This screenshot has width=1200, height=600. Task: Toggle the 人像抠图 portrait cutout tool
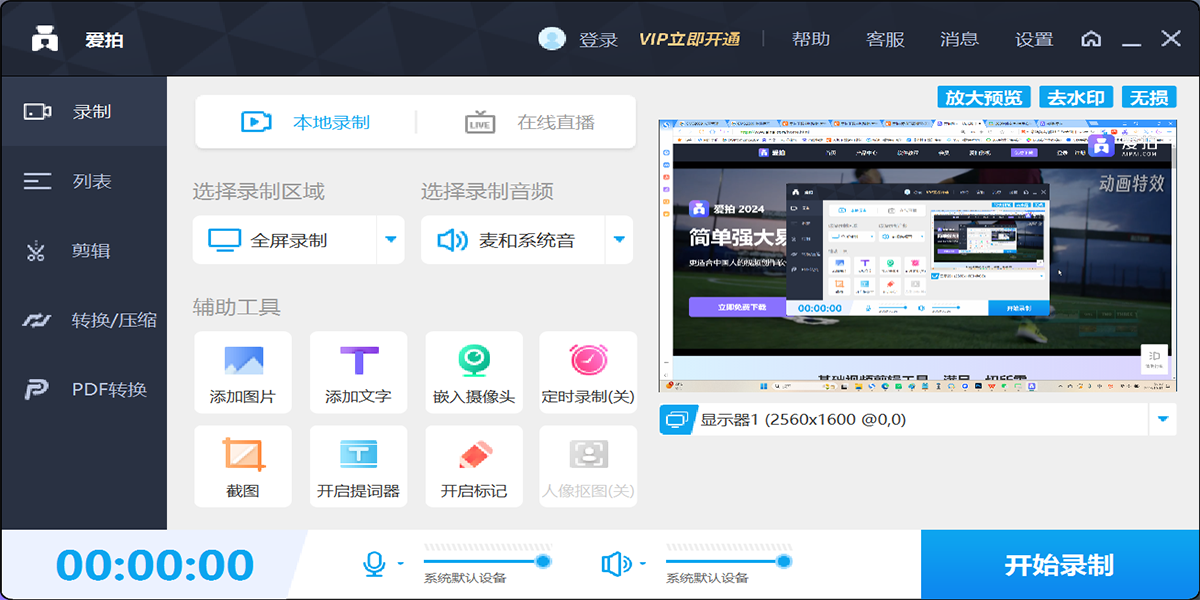(x=588, y=466)
